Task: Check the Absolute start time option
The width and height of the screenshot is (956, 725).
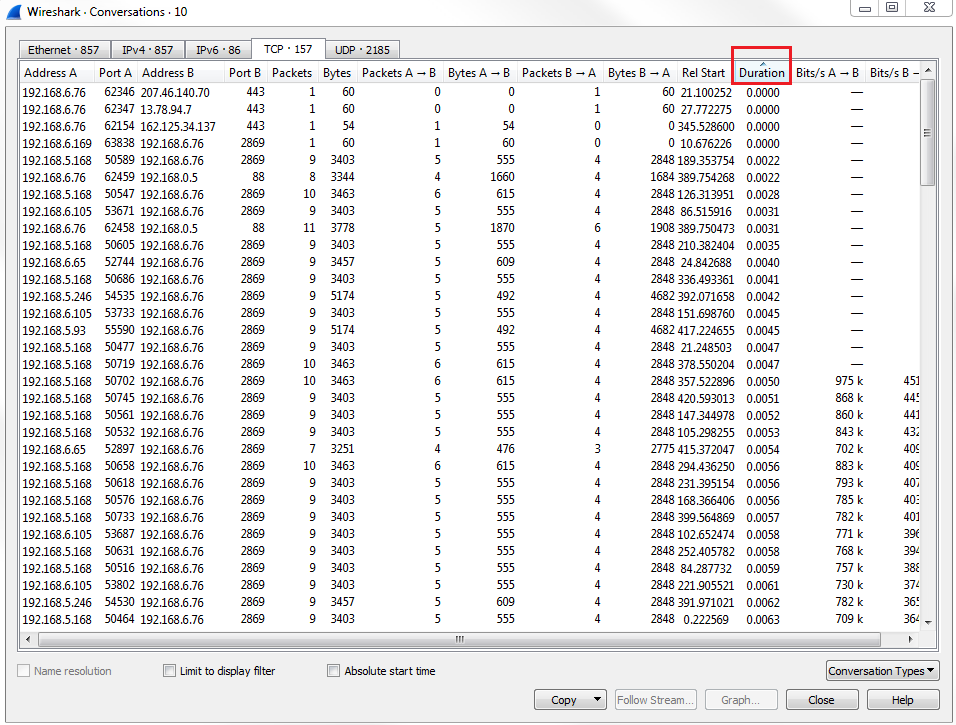Action: pyautogui.click(x=334, y=671)
